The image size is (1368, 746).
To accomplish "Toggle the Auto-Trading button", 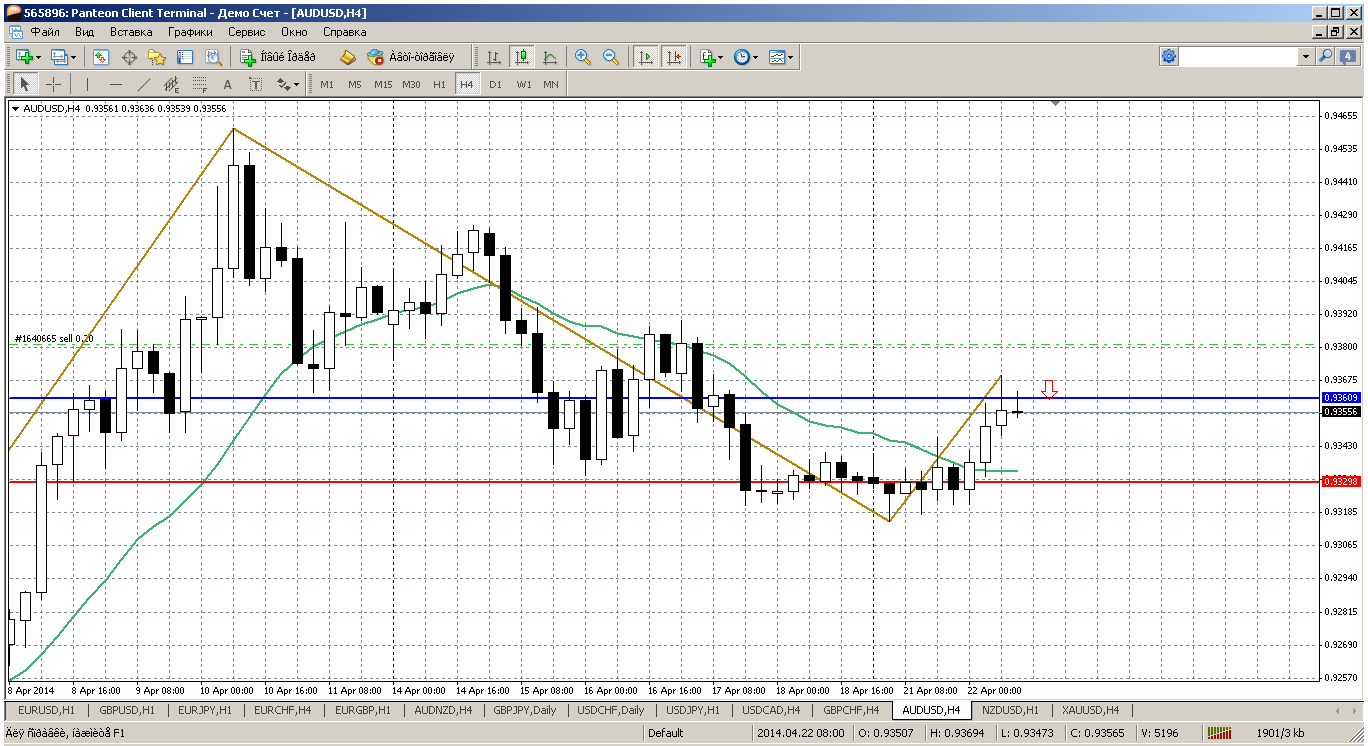I will [x=410, y=57].
